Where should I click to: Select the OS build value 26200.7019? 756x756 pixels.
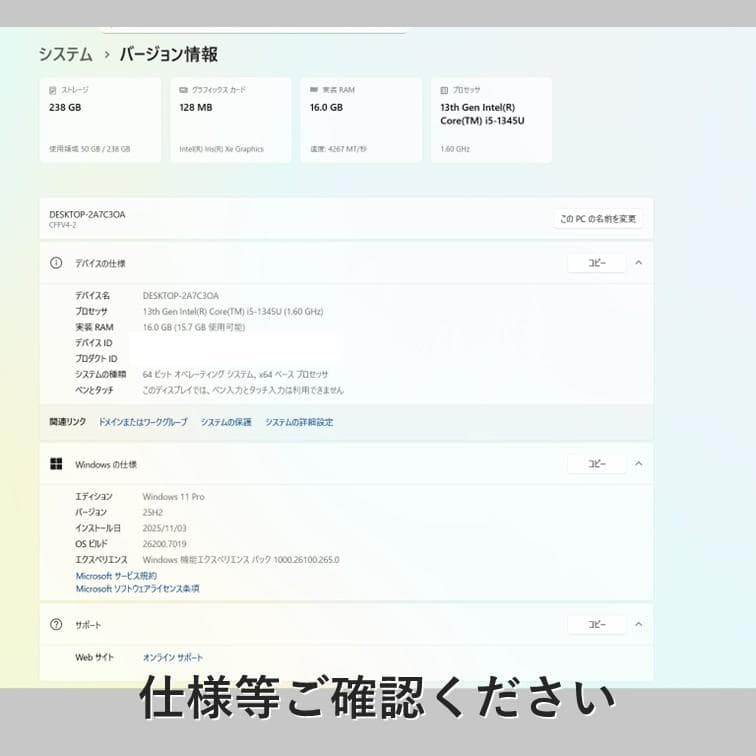click(164, 544)
